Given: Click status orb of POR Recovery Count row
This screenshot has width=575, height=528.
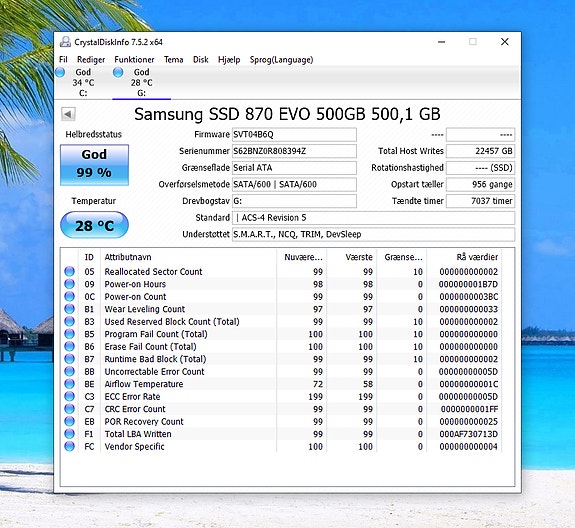Looking at the screenshot, I should [69, 421].
